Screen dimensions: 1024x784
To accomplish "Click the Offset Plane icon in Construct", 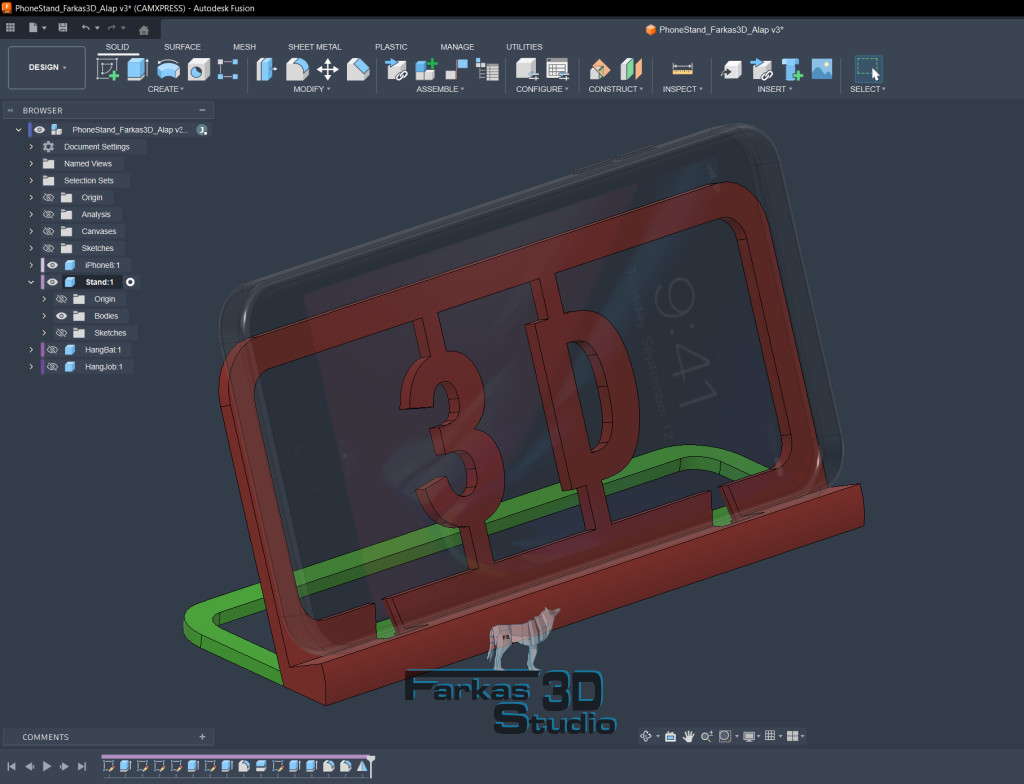I will (x=599, y=69).
